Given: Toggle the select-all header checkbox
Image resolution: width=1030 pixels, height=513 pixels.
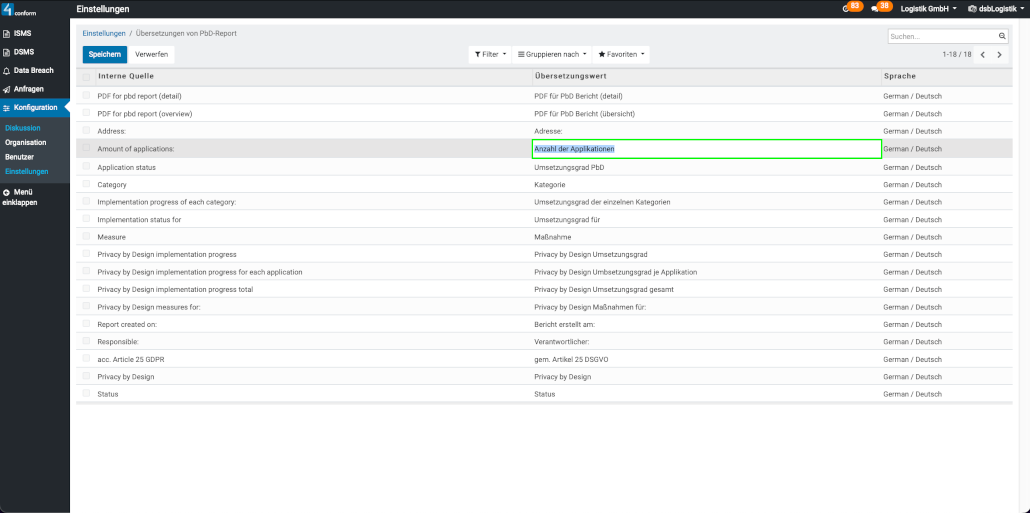Looking at the screenshot, I should (87, 76).
